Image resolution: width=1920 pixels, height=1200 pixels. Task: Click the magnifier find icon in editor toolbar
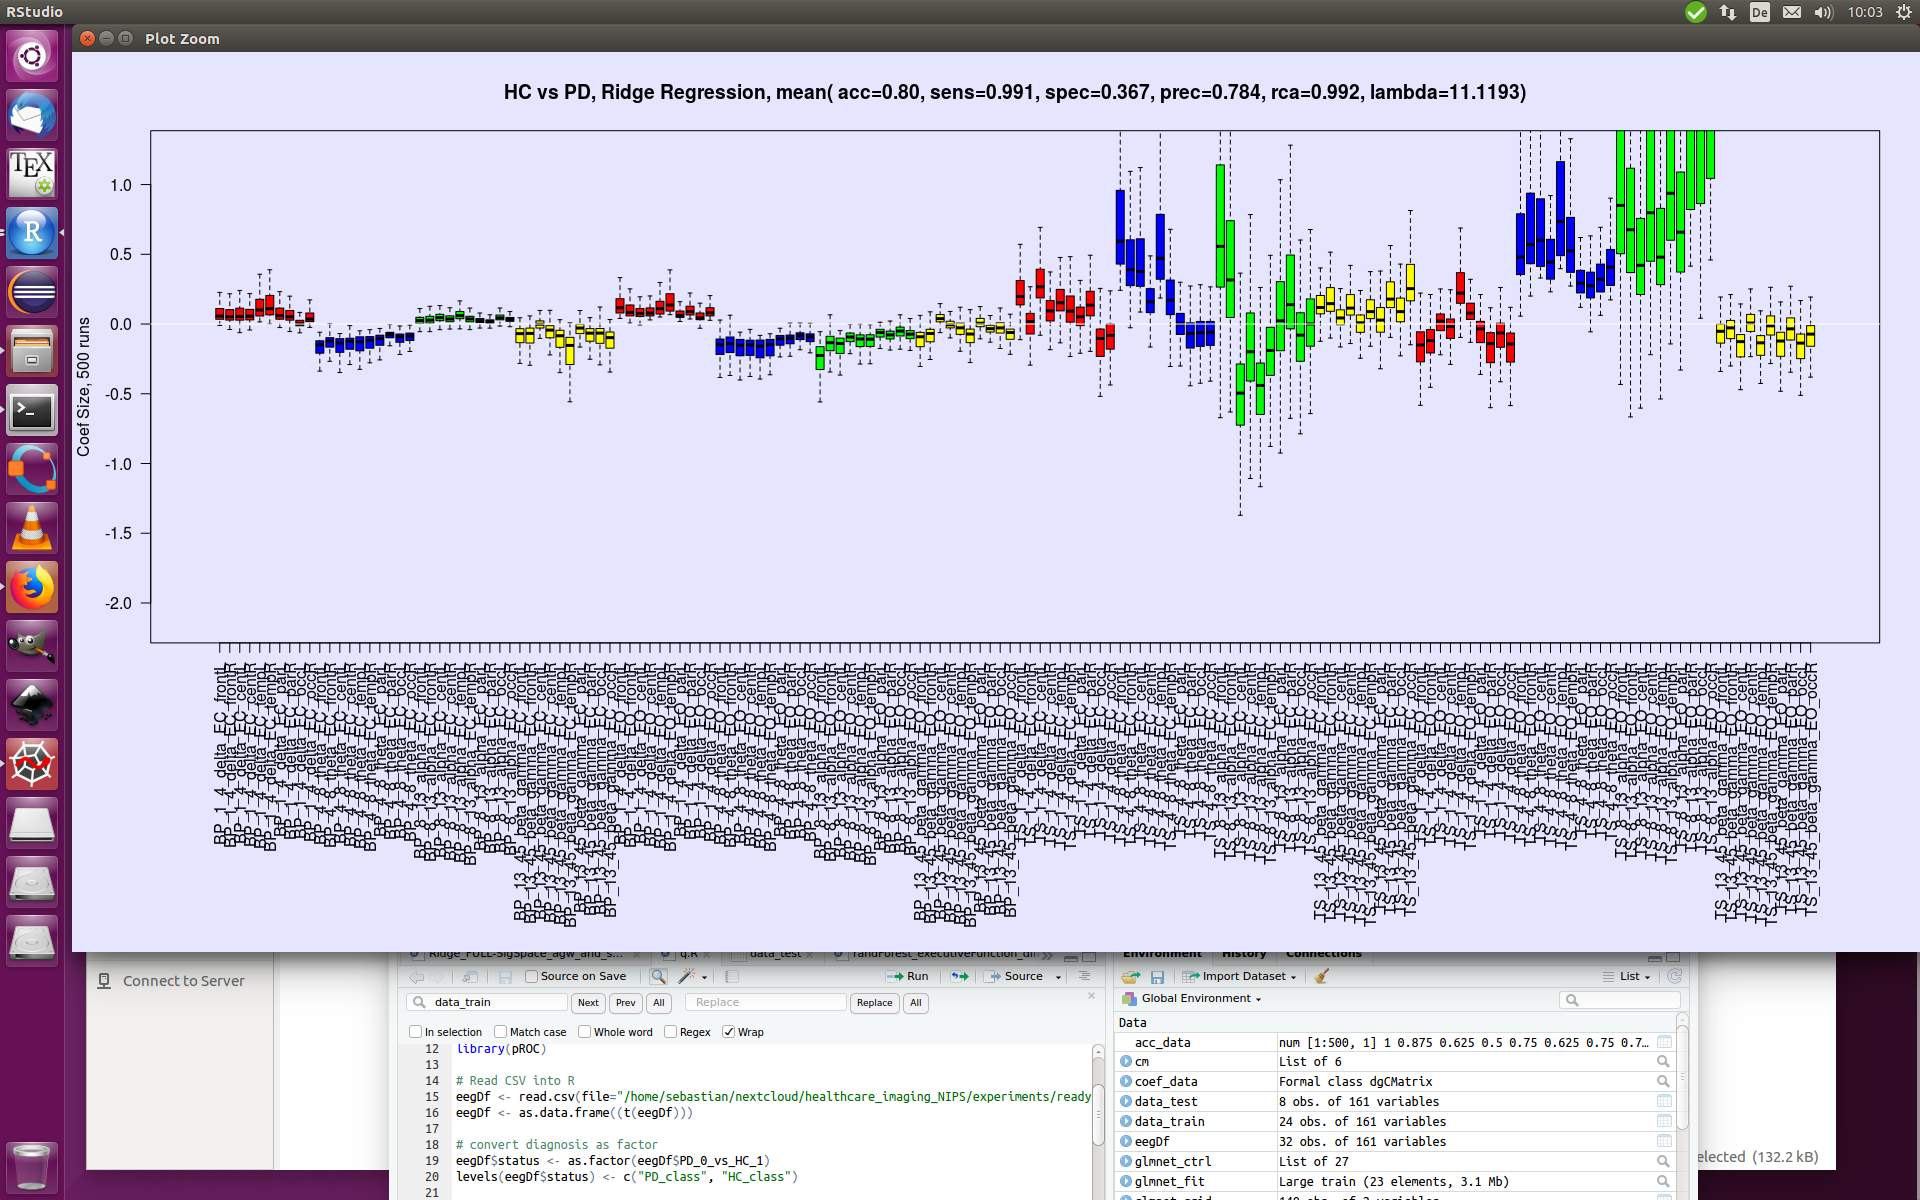coord(658,976)
